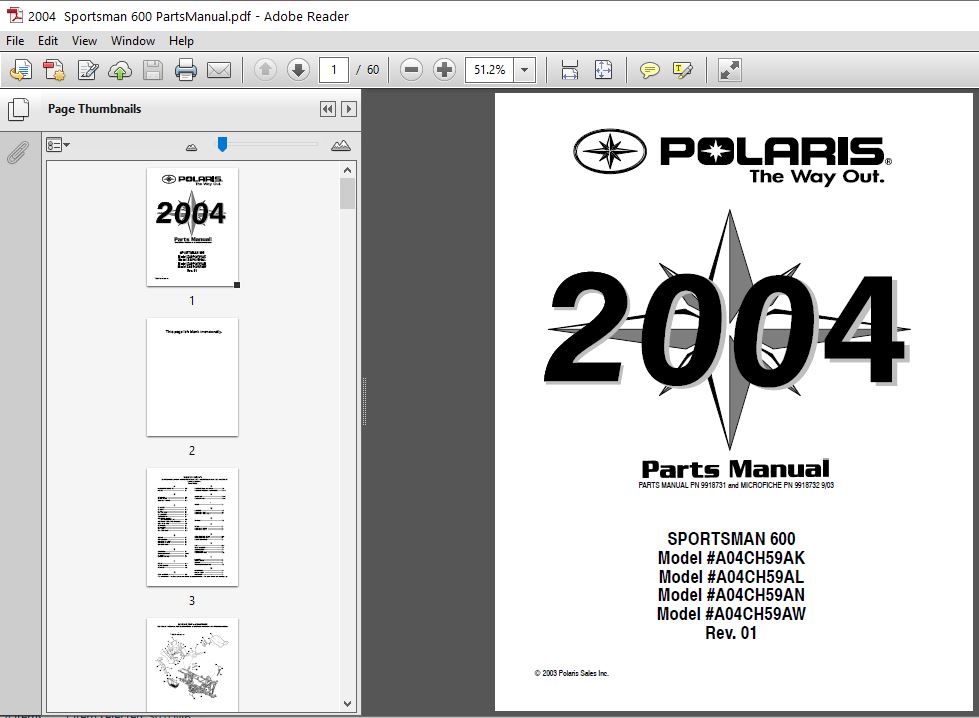
Task: Open the Sign/Fill document tool icon
Action: pyautogui.click(x=87, y=70)
